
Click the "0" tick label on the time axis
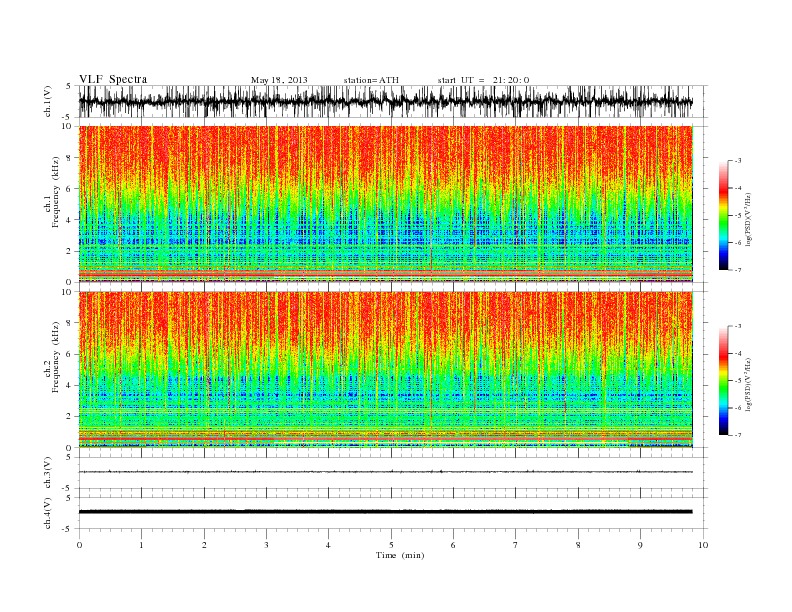pyautogui.click(x=79, y=545)
